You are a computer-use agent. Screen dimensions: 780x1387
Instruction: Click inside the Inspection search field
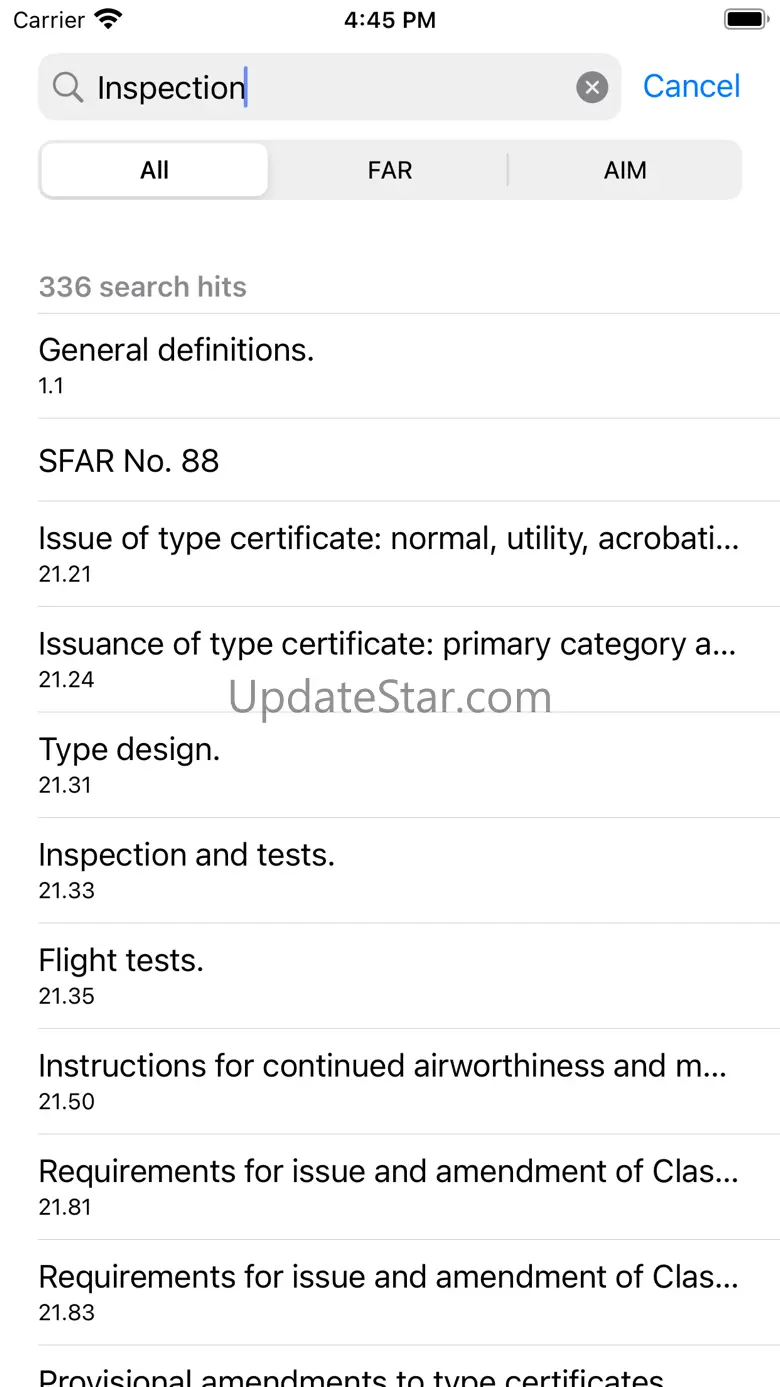(330, 88)
